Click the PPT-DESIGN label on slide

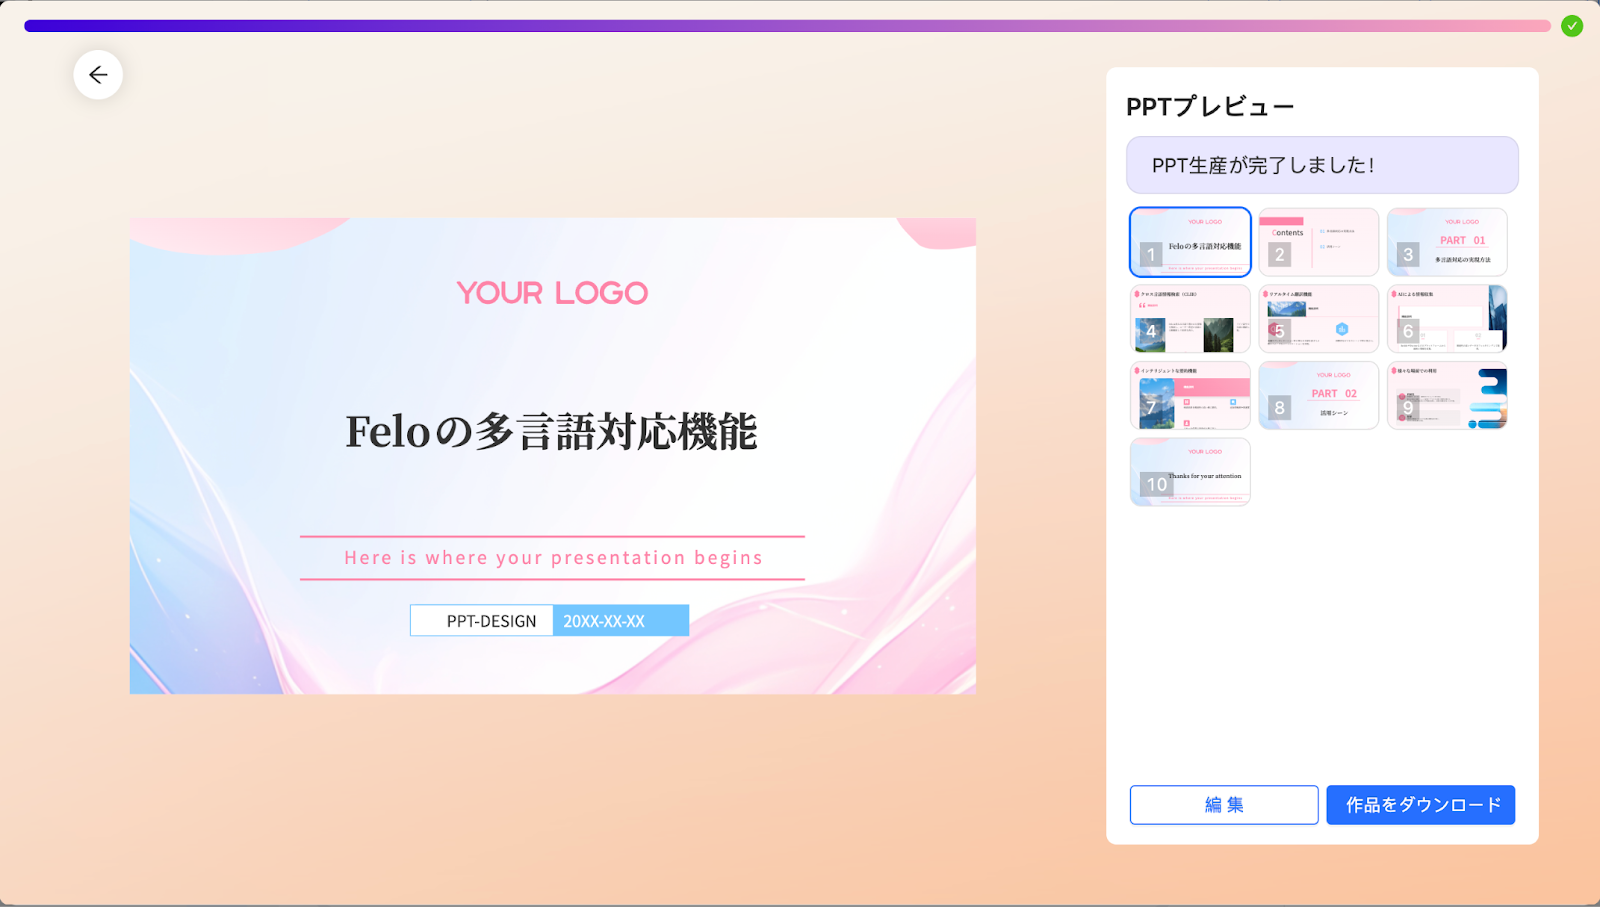482,621
